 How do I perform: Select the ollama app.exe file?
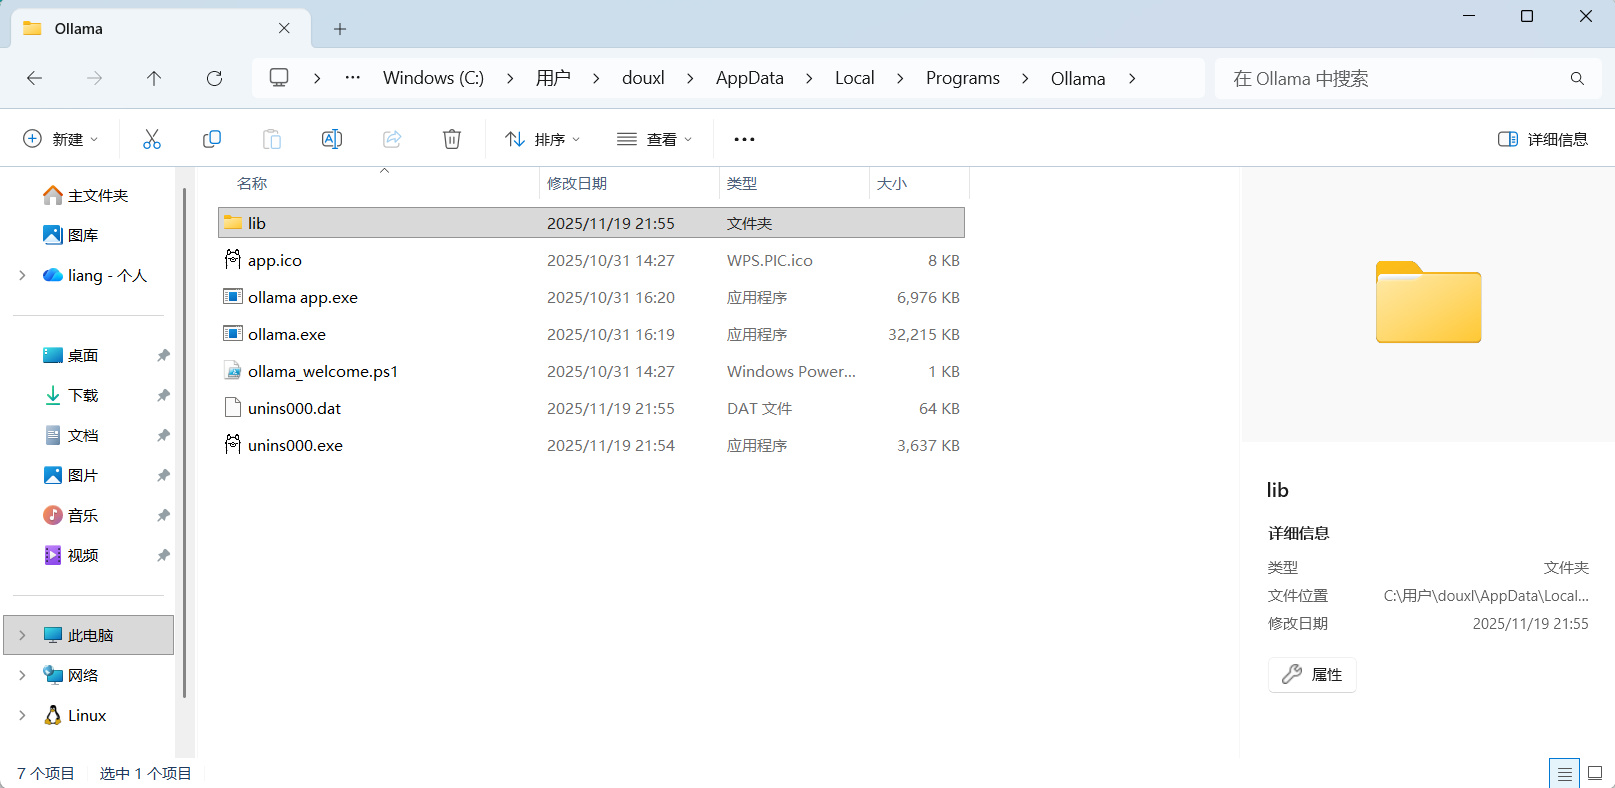point(591,297)
